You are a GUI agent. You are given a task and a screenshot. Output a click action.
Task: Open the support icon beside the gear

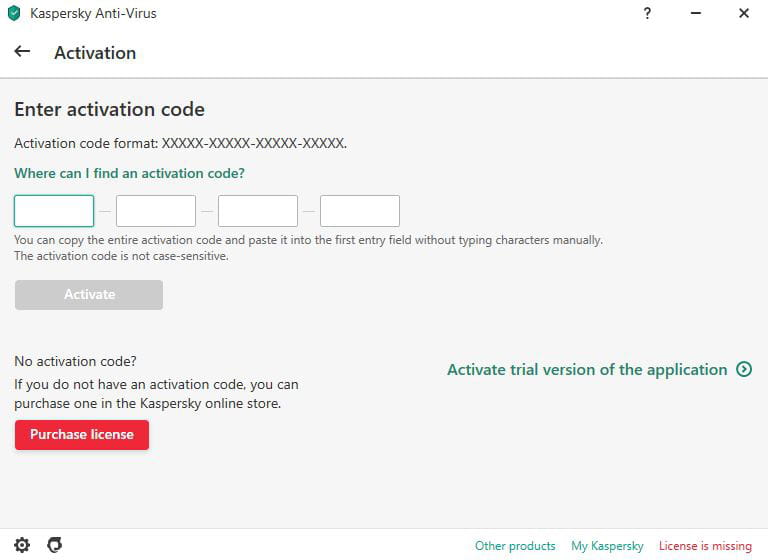coord(55,545)
